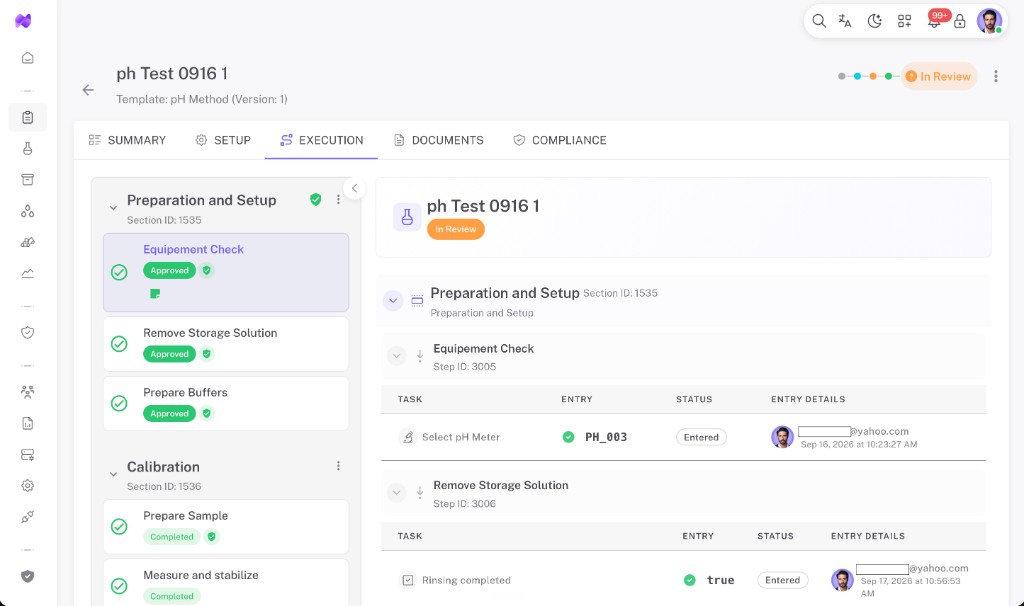Collapse the Remove Storage Solution step in main panel

click(396, 493)
